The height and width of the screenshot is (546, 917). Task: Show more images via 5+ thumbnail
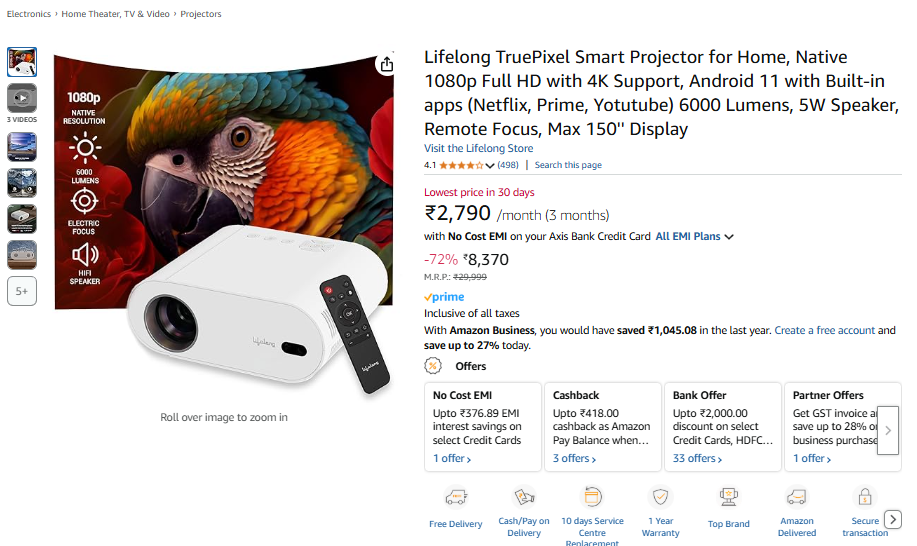(x=22, y=291)
